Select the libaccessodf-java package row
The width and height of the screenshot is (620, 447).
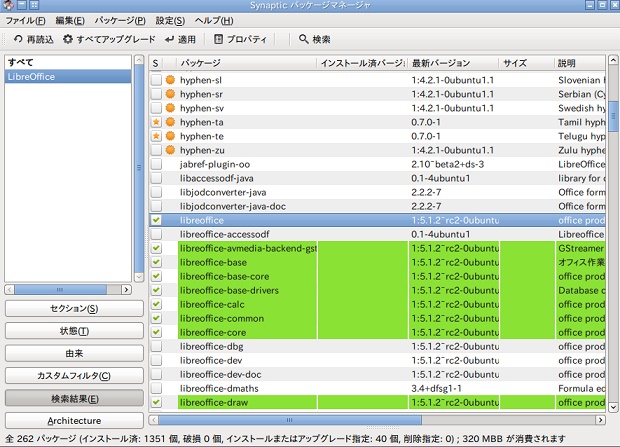(377, 178)
